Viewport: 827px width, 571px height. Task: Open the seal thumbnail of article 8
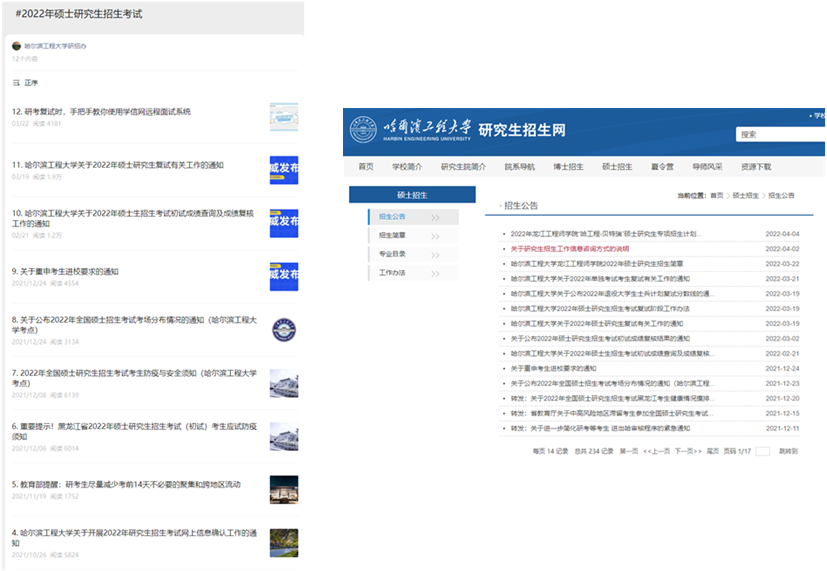coord(284,330)
